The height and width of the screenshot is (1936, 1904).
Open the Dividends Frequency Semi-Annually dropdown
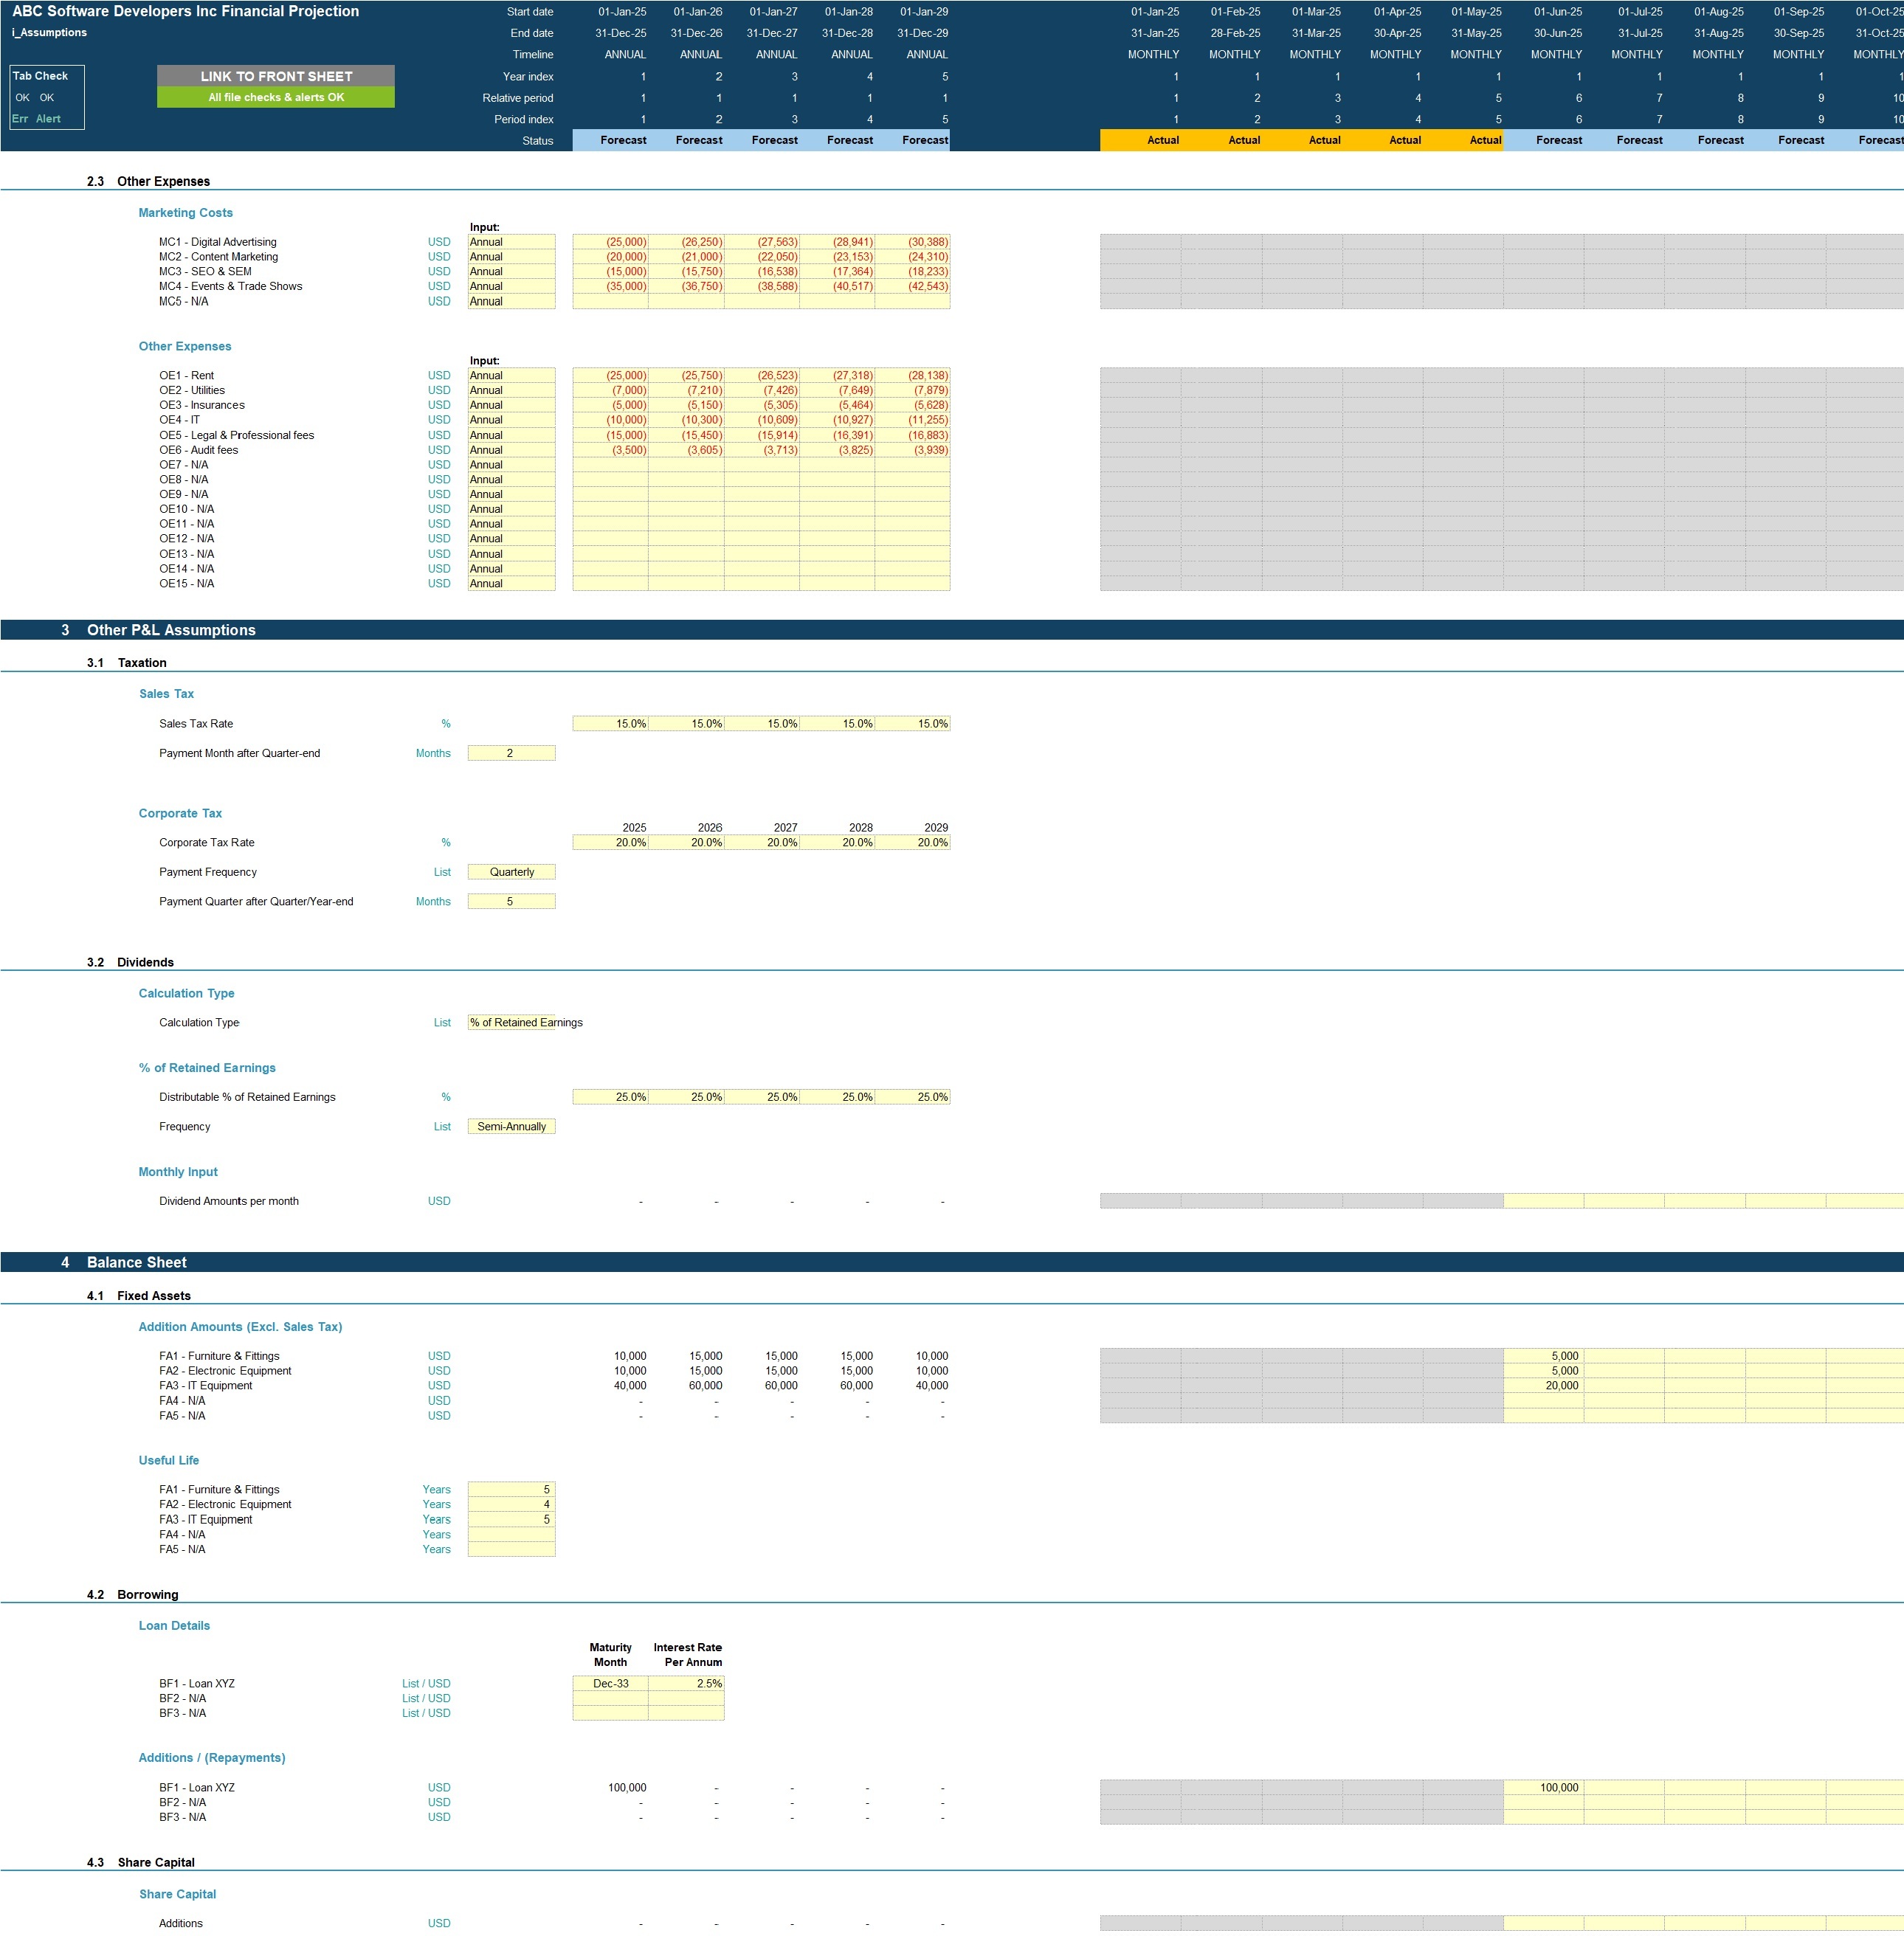click(x=511, y=1126)
